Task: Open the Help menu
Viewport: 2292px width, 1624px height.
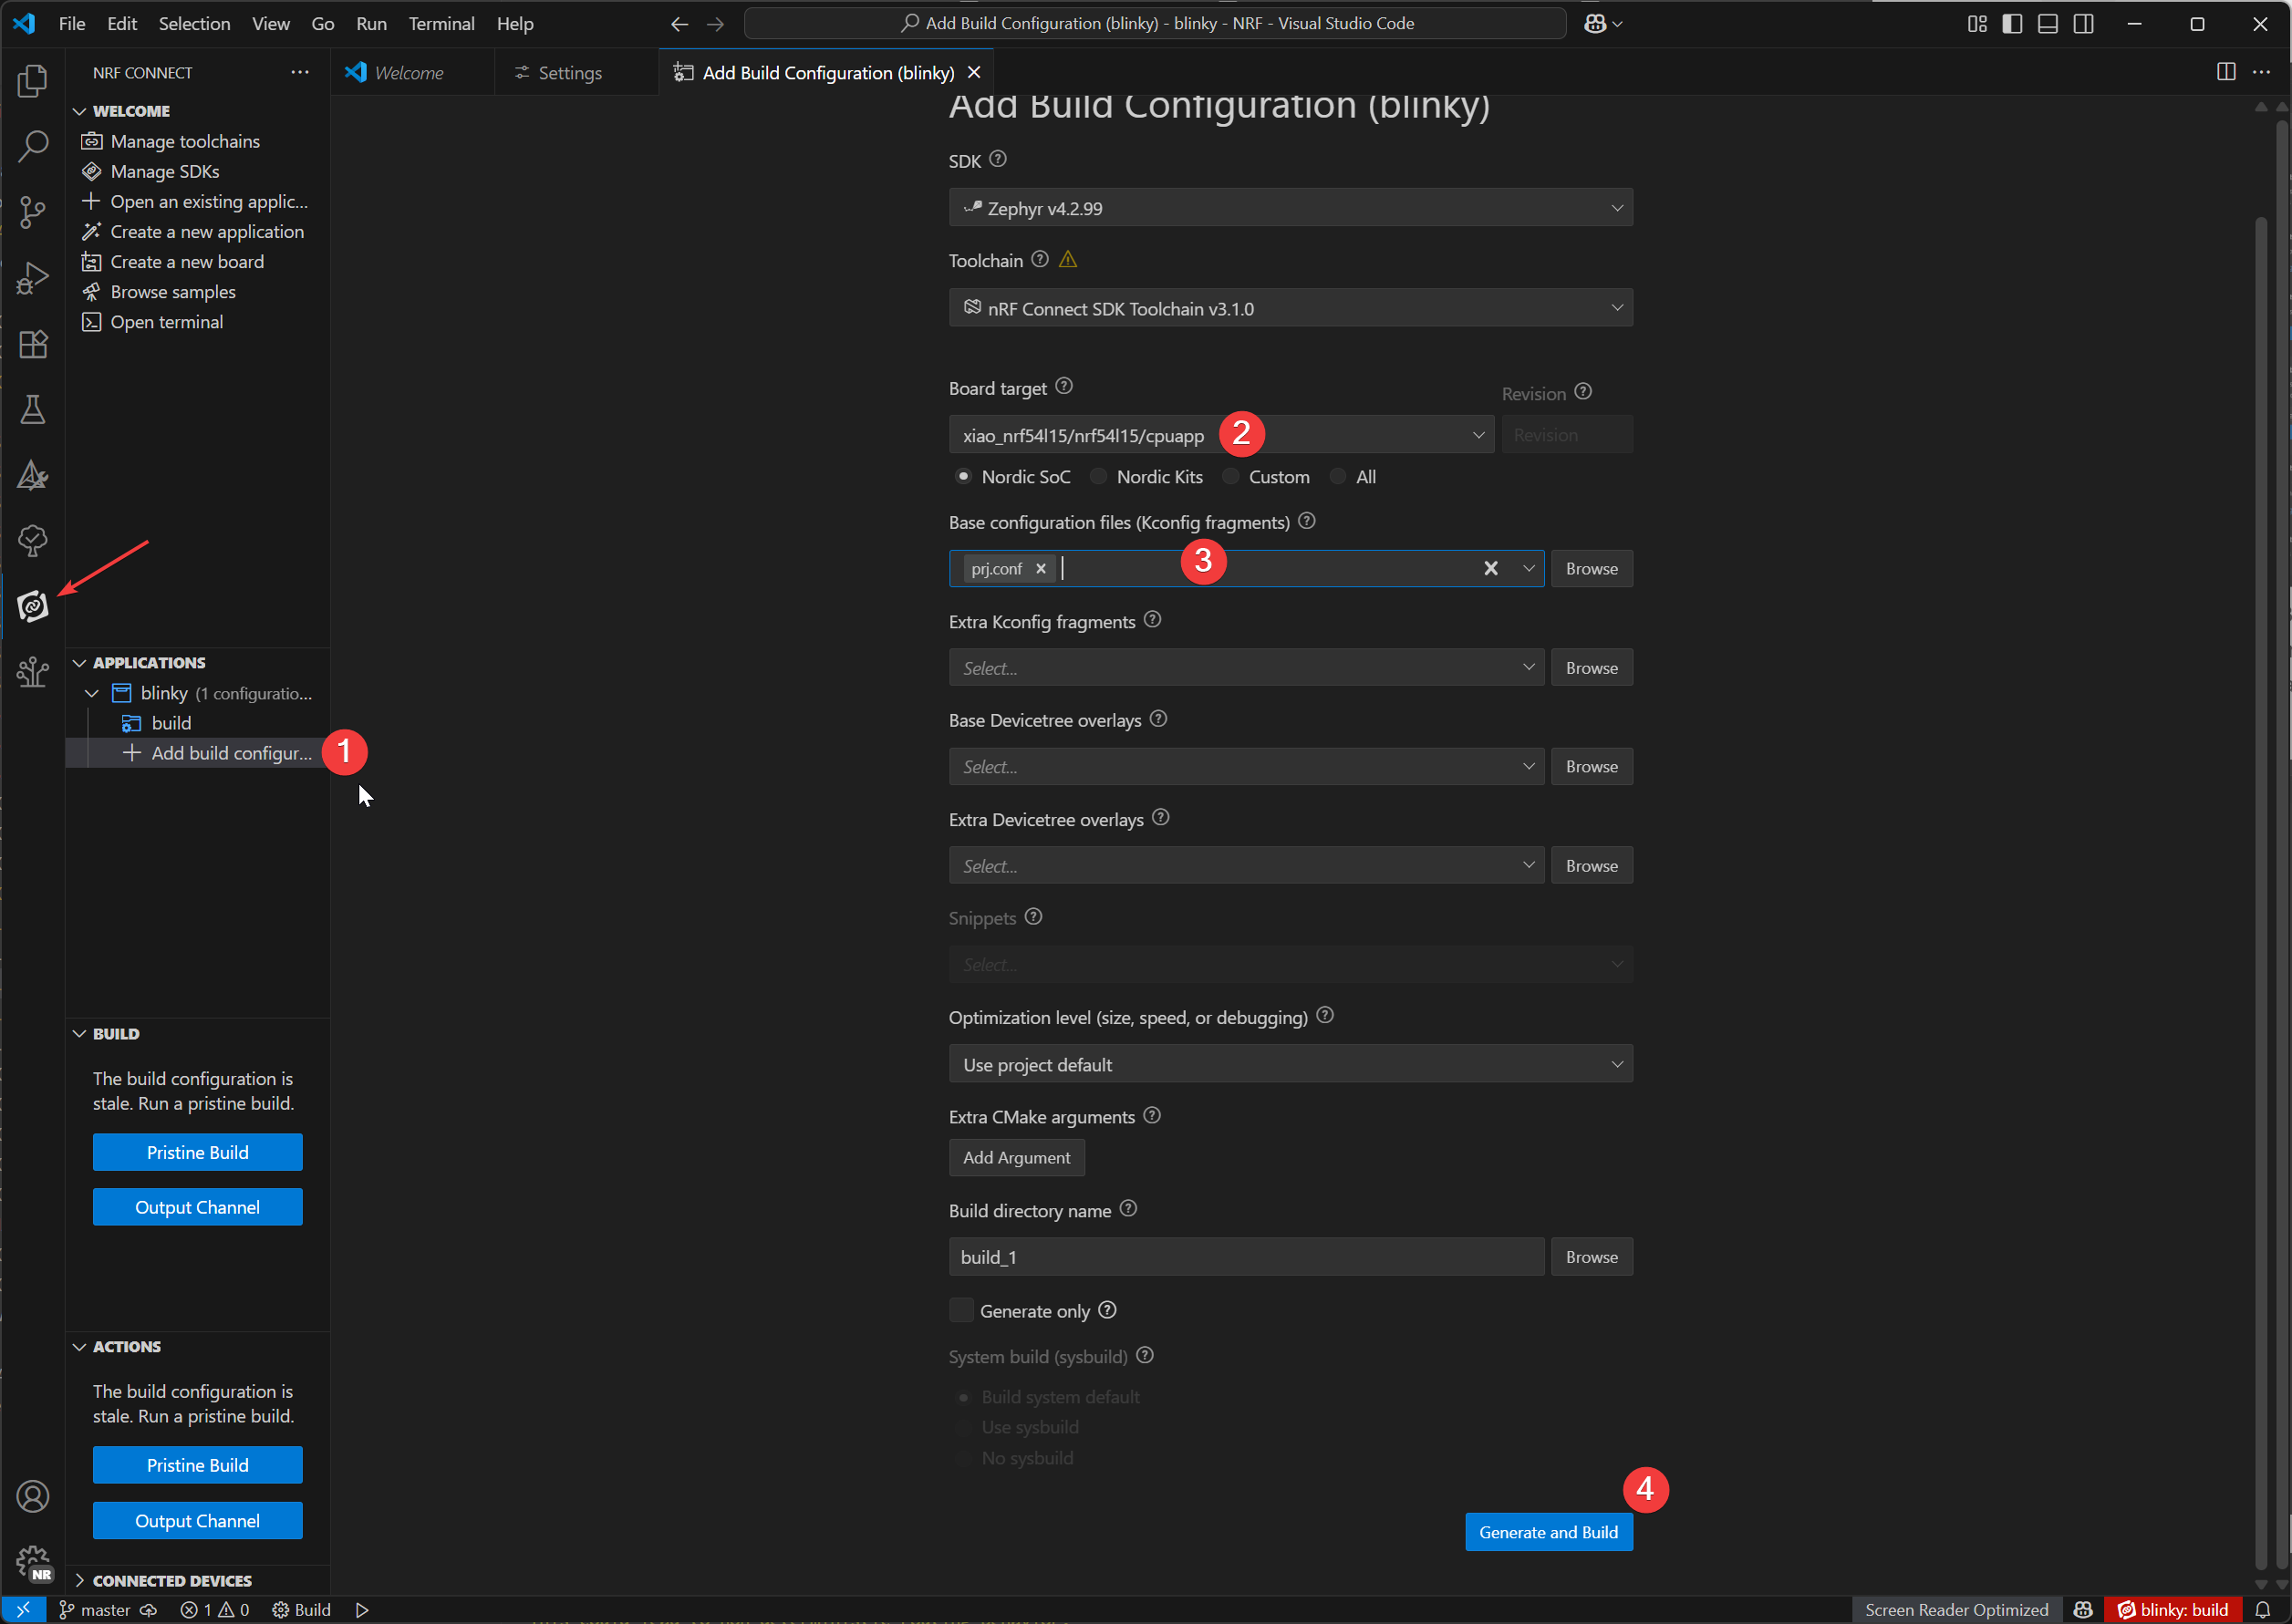Action: tap(515, 23)
